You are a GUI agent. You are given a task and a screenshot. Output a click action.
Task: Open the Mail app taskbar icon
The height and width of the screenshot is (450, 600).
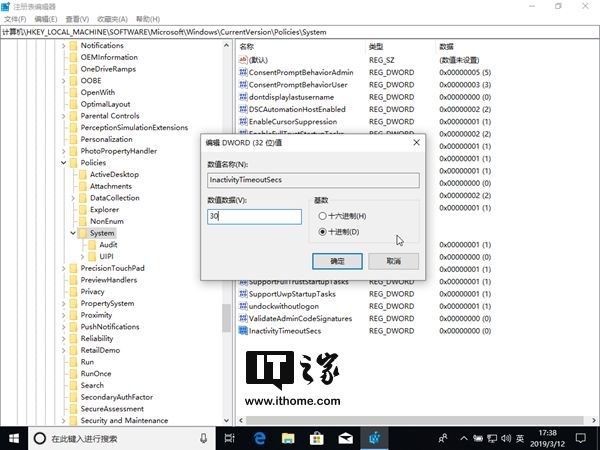(x=345, y=438)
